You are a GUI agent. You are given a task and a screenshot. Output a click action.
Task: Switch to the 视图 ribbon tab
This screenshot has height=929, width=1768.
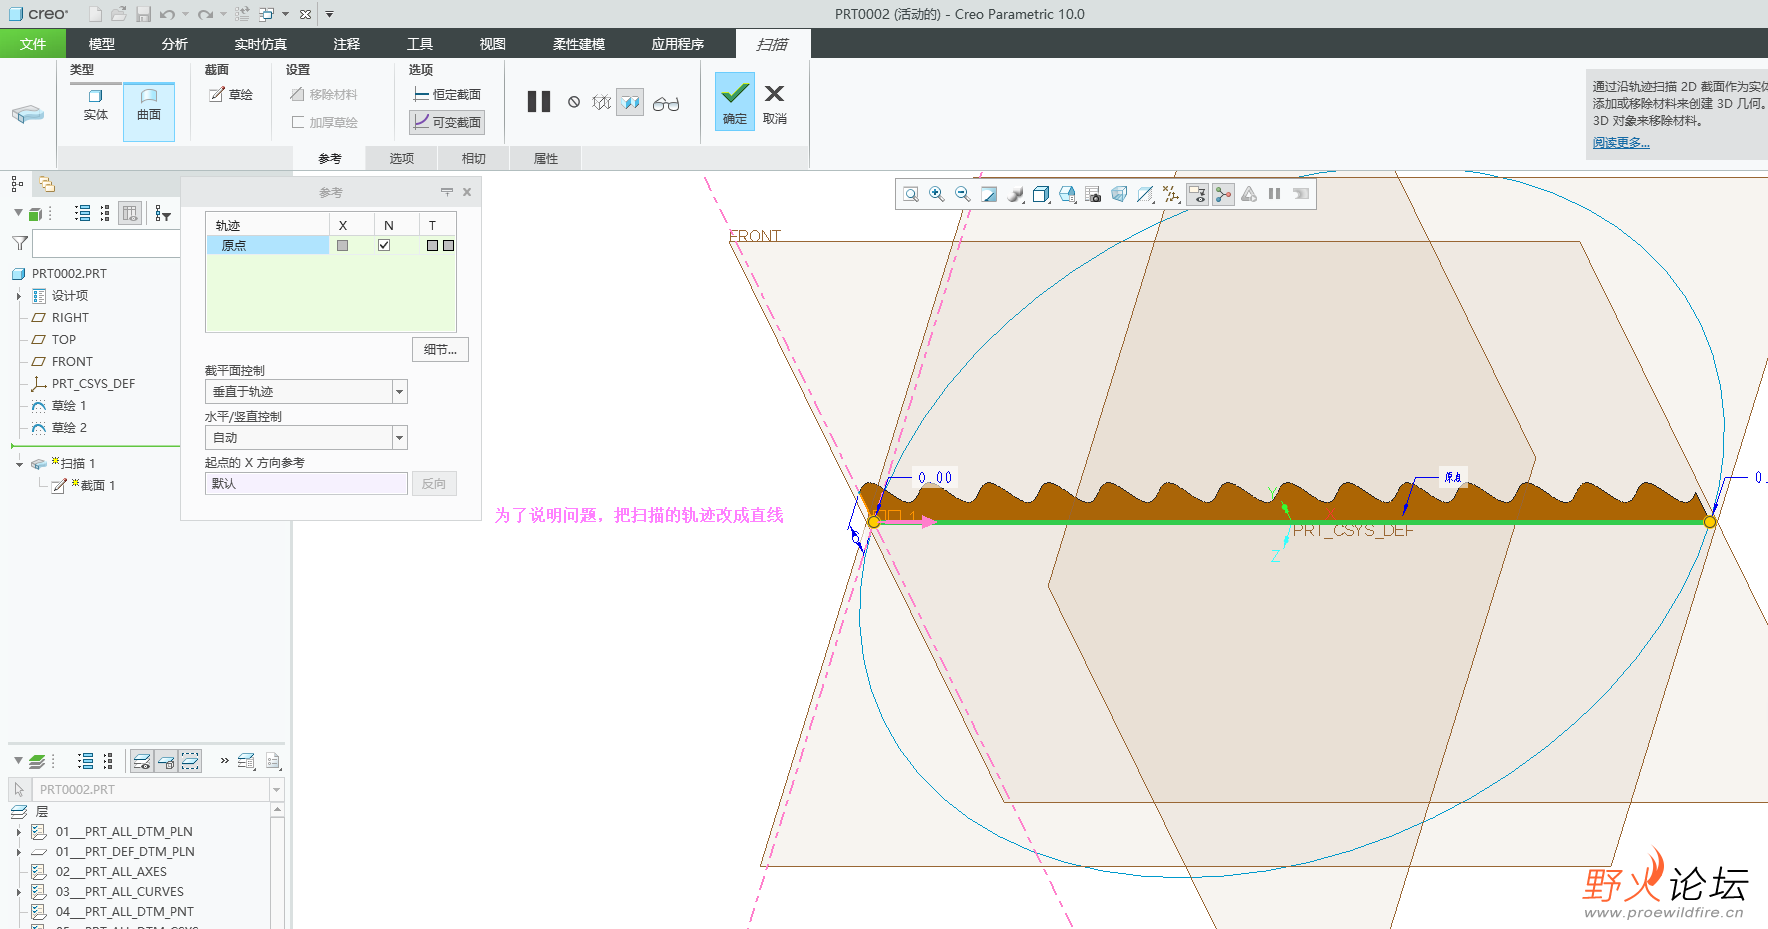coord(493,44)
